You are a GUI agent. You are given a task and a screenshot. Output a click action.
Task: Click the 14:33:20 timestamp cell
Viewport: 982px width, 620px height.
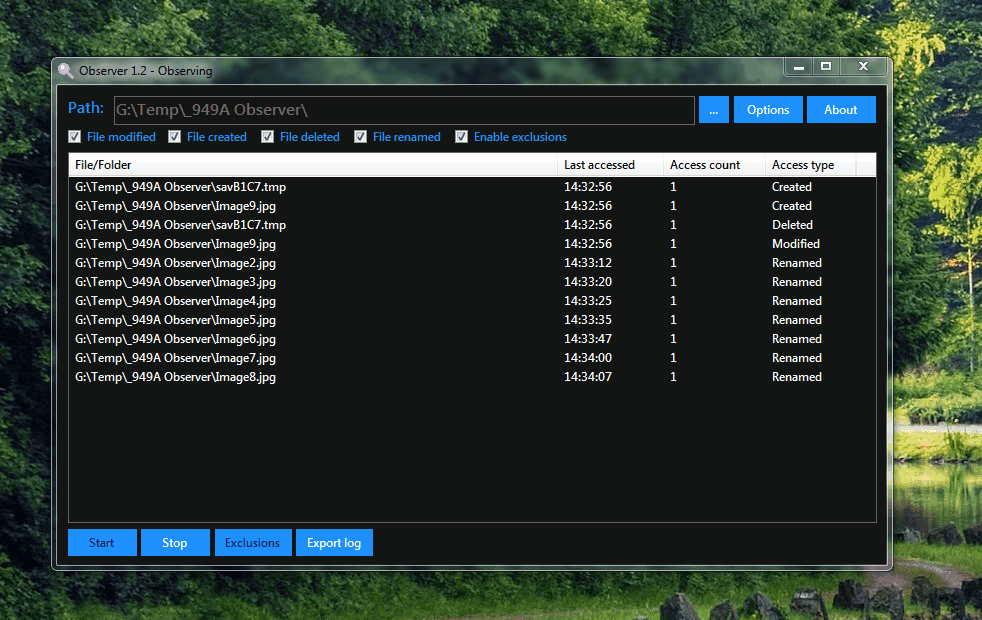pos(588,282)
